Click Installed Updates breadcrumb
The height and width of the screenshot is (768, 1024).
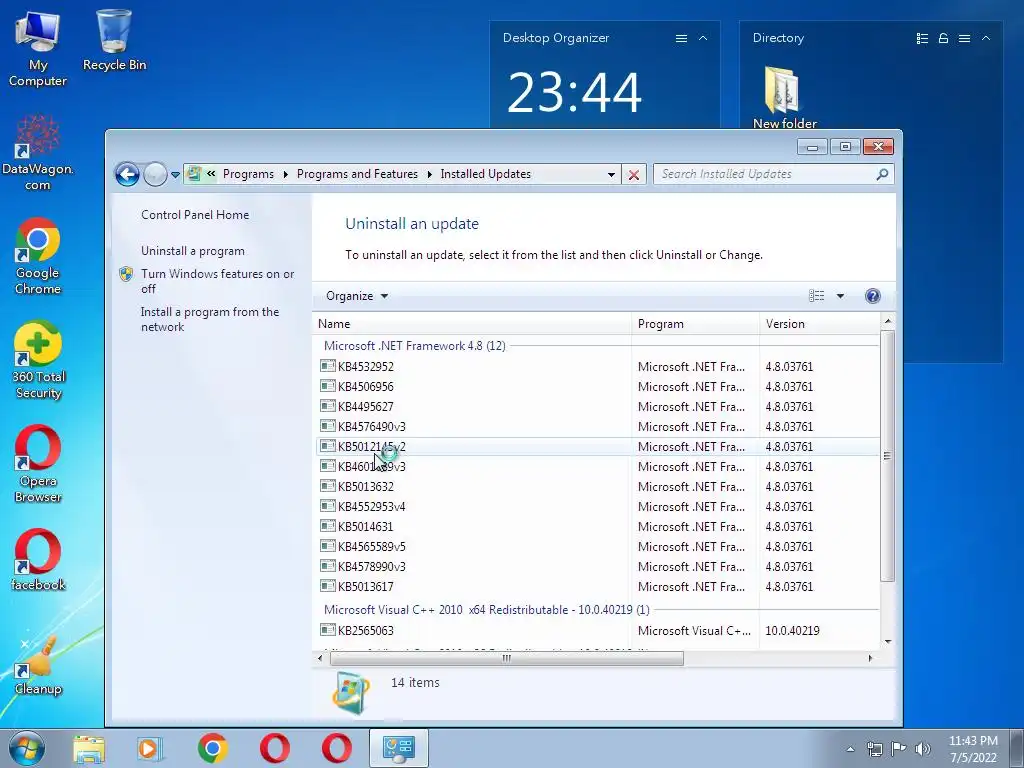(485, 174)
